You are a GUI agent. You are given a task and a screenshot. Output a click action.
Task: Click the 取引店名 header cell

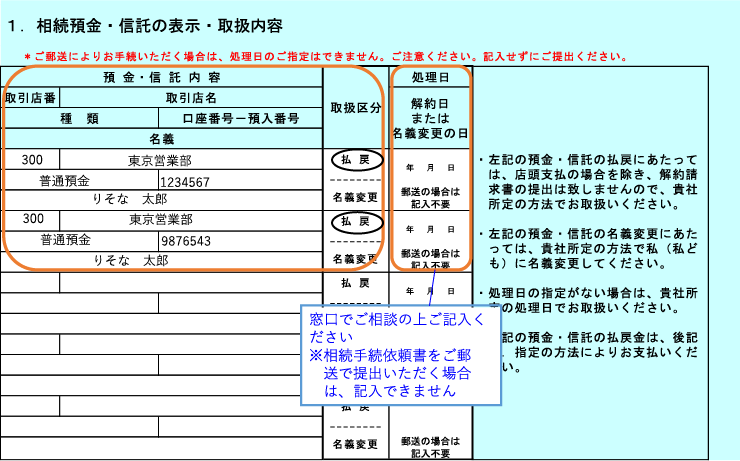tap(190, 98)
